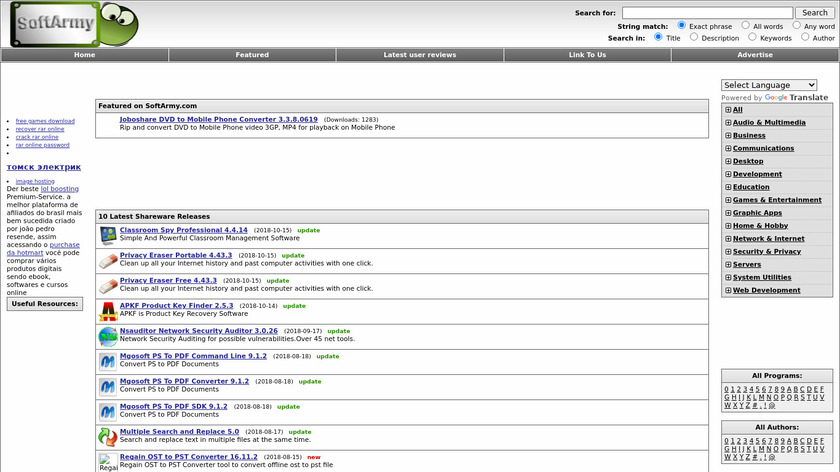Open Mgosoft PS To PDF SDK 9.1.2 link
The height and width of the screenshot is (472, 840).
174,406
